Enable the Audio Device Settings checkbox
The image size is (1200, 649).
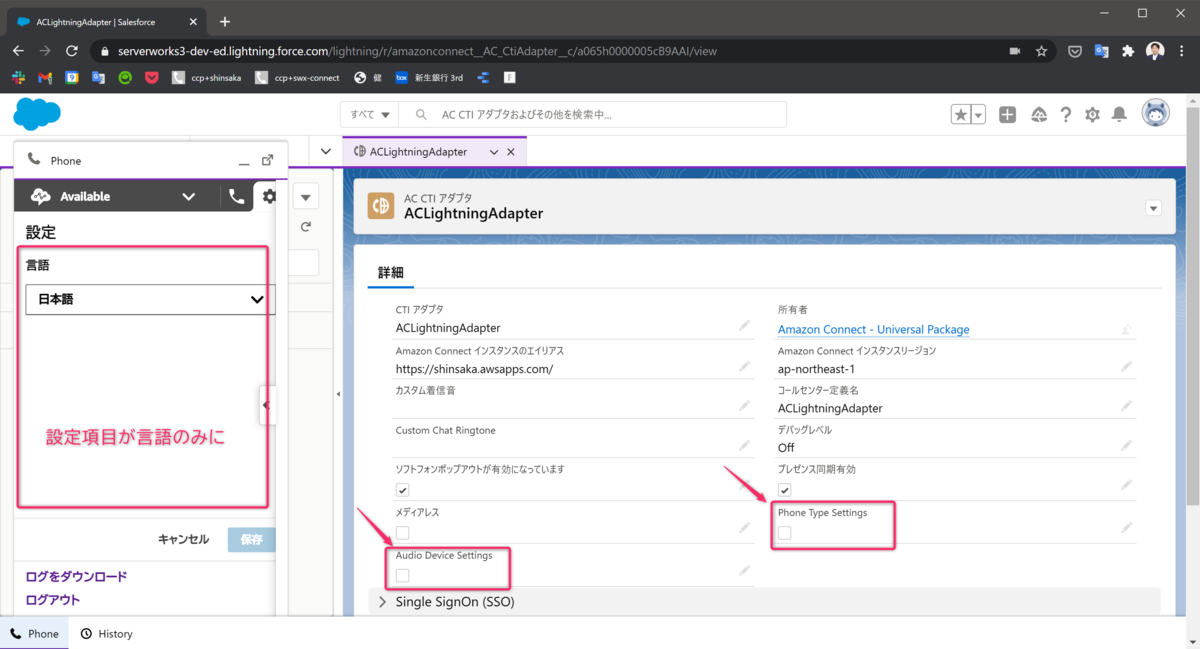coord(402,575)
